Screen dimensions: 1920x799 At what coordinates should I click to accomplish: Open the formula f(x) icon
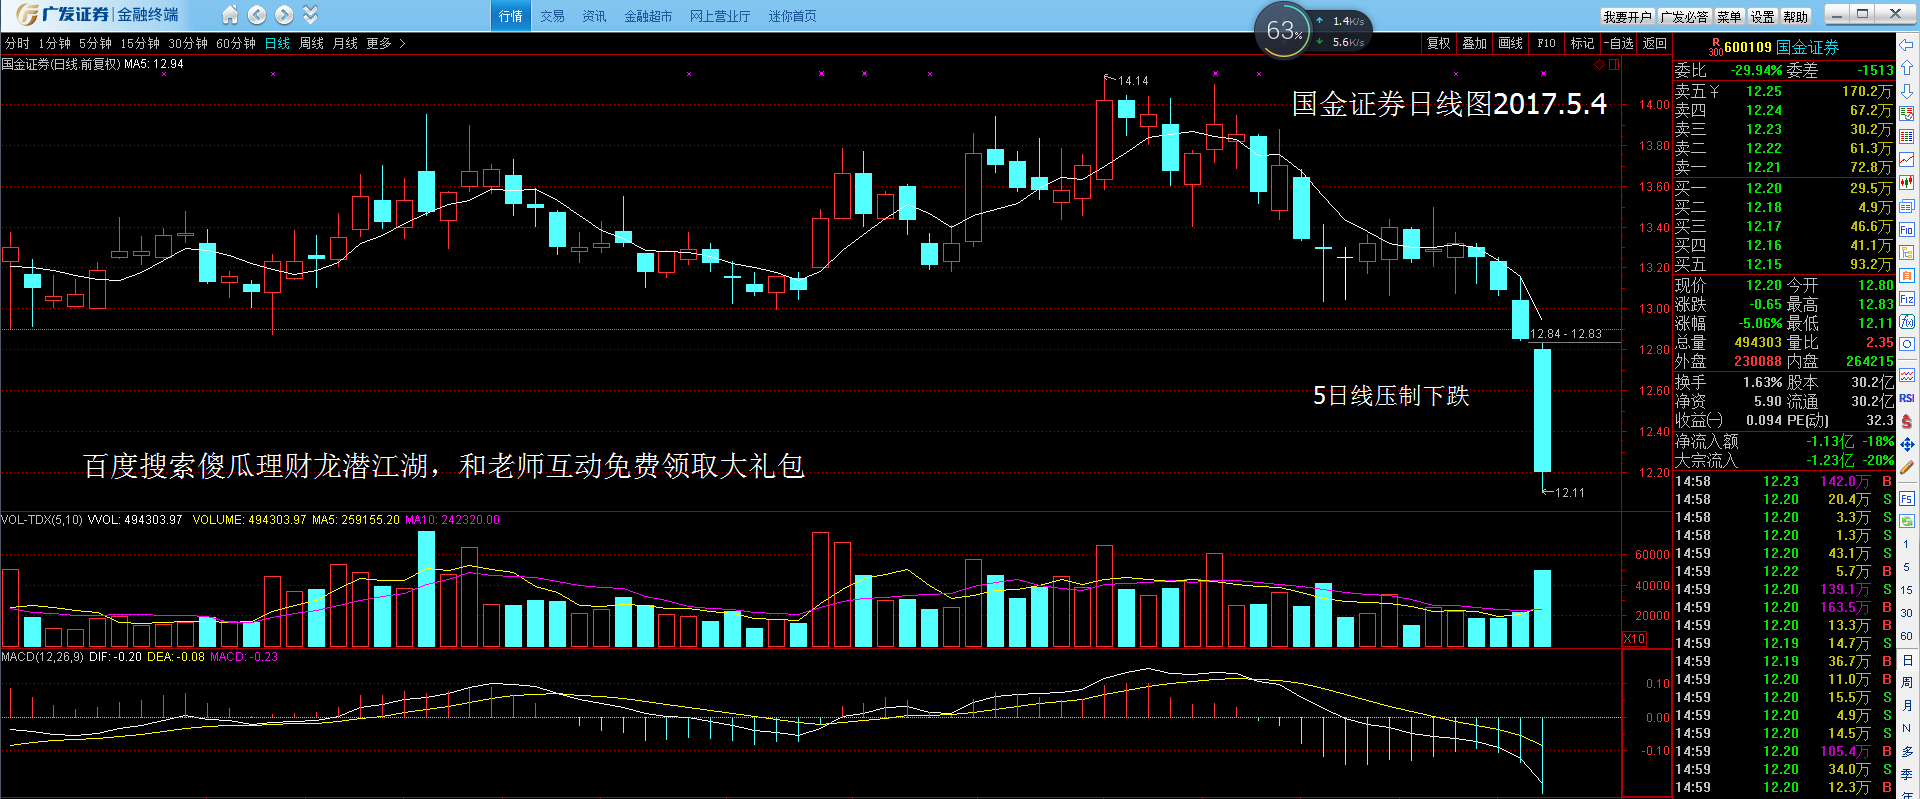pos(1907,322)
